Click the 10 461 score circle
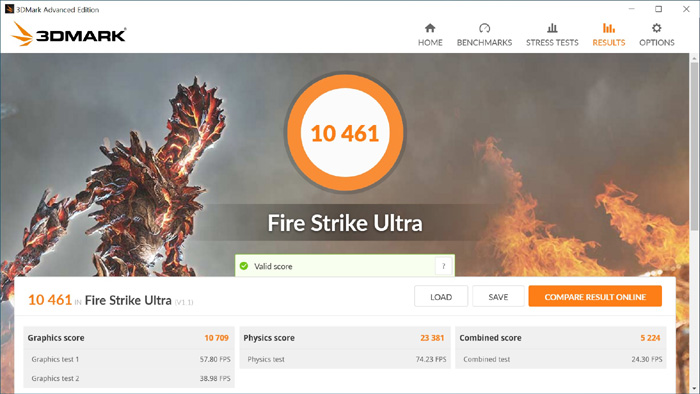This screenshot has height=394, width=700. click(345, 133)
